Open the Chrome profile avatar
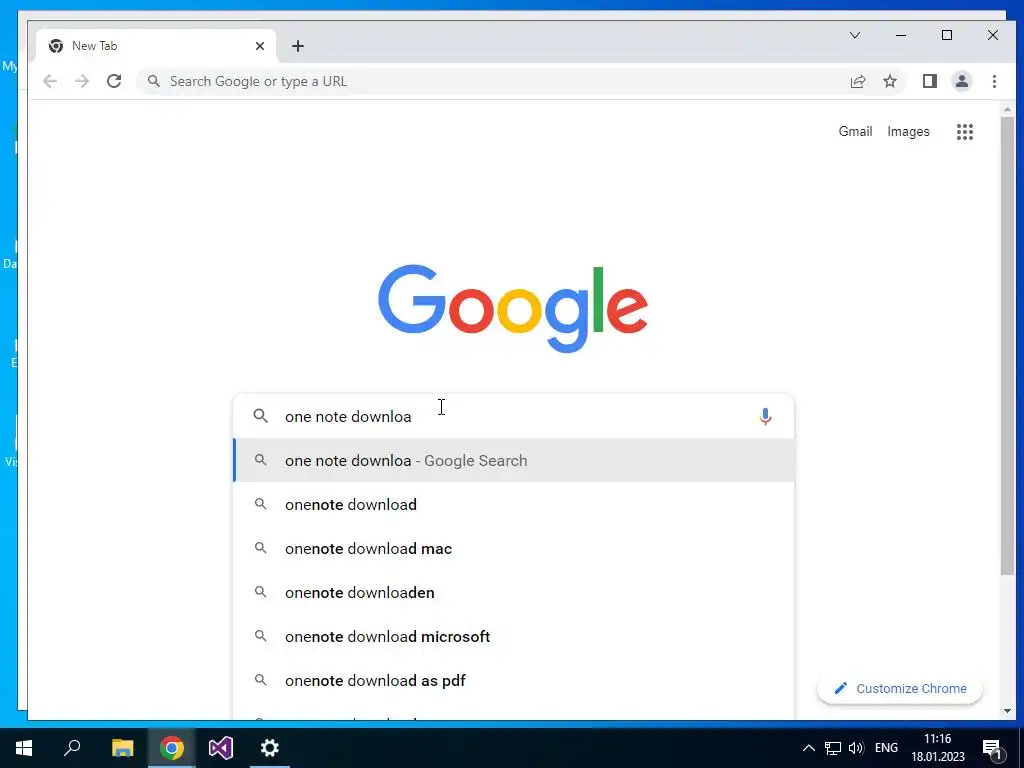The image size is (1024, 768). coord(961,81)
